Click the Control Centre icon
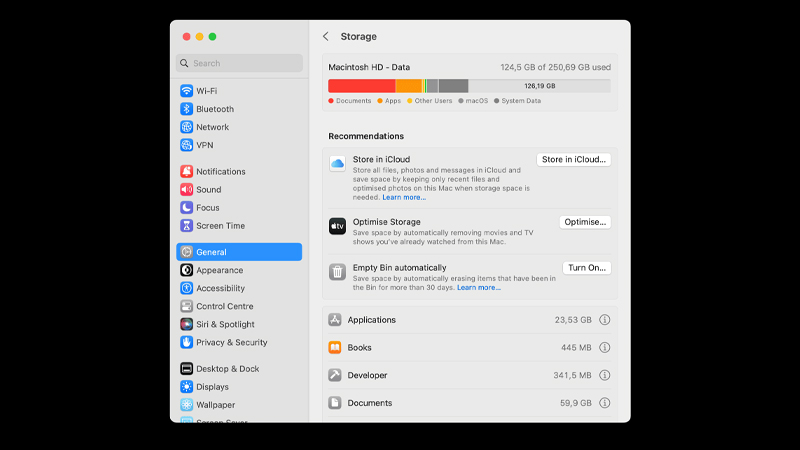This screenshot has height=450, width=800. point(187,306)
